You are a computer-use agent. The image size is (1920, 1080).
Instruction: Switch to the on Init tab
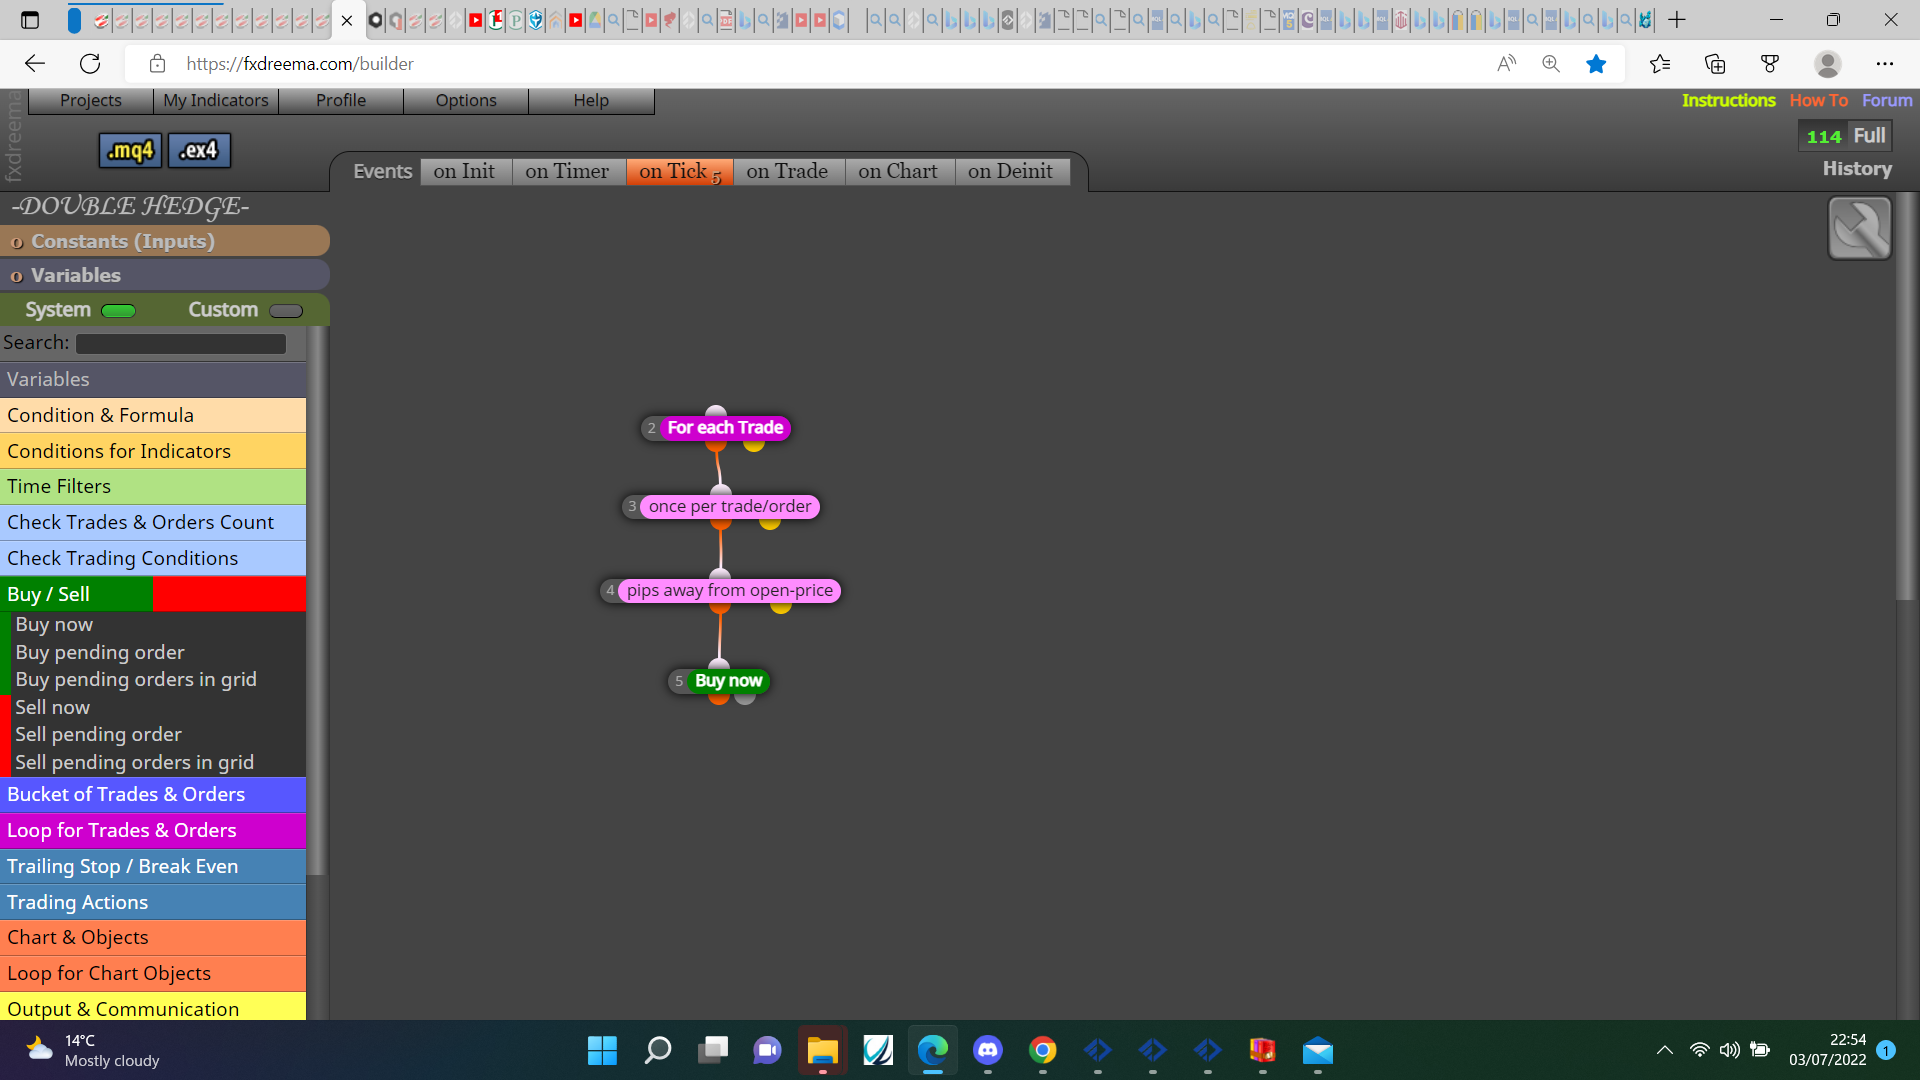464,171
